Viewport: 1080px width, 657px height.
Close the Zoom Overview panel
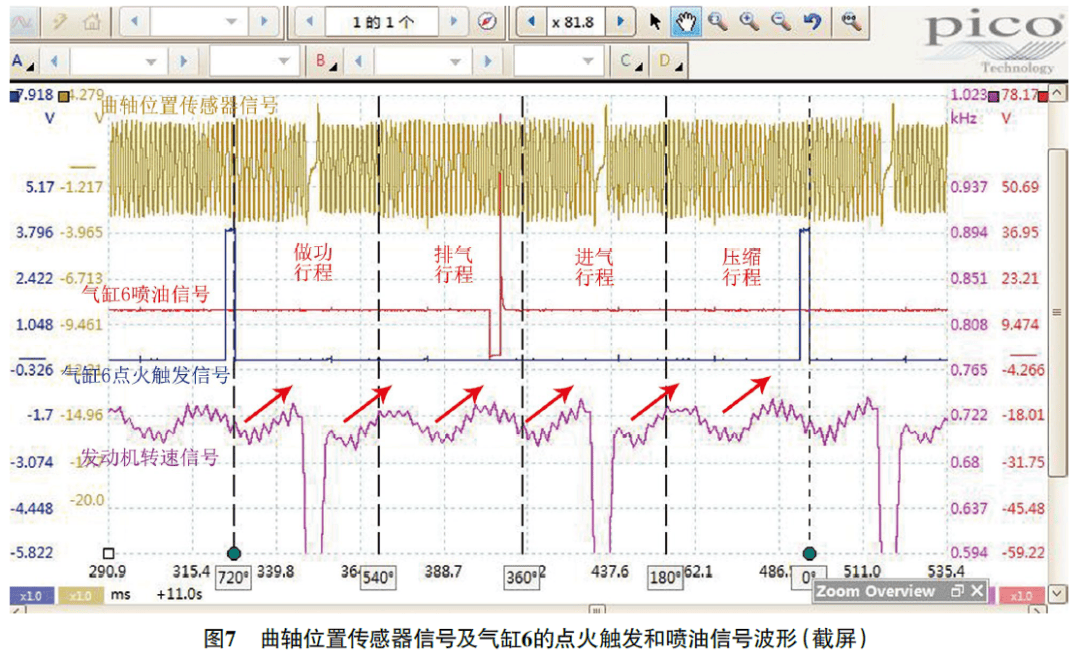tap(977, 591)
